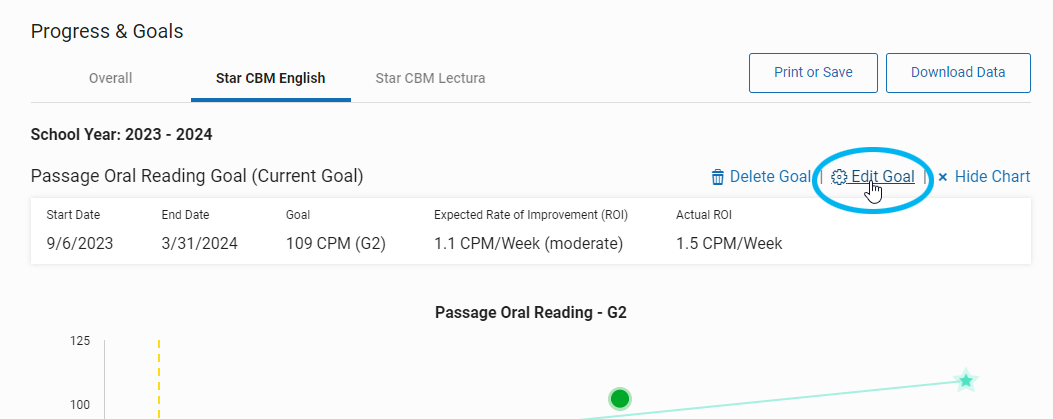Click the Passage Oral Reading - G2 chart title
Image resolution: width=1053 pixels, height=419 pixels.
(531, 312)
